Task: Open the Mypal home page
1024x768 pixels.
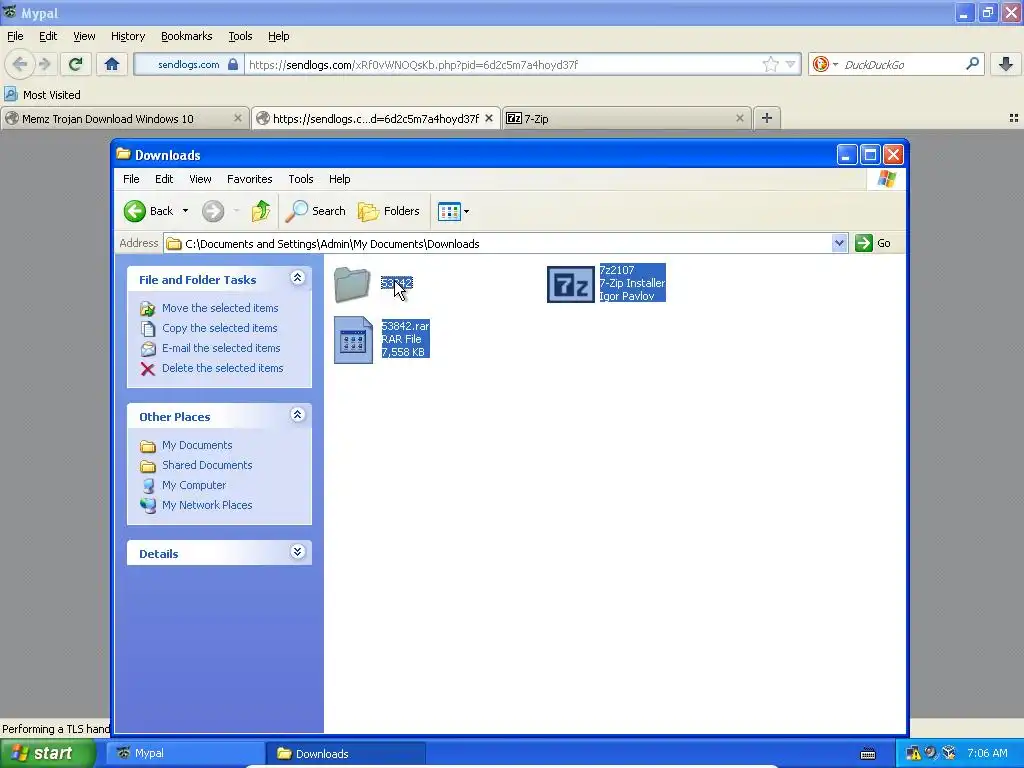Action: pyautogui.click(x=112, y=64)
